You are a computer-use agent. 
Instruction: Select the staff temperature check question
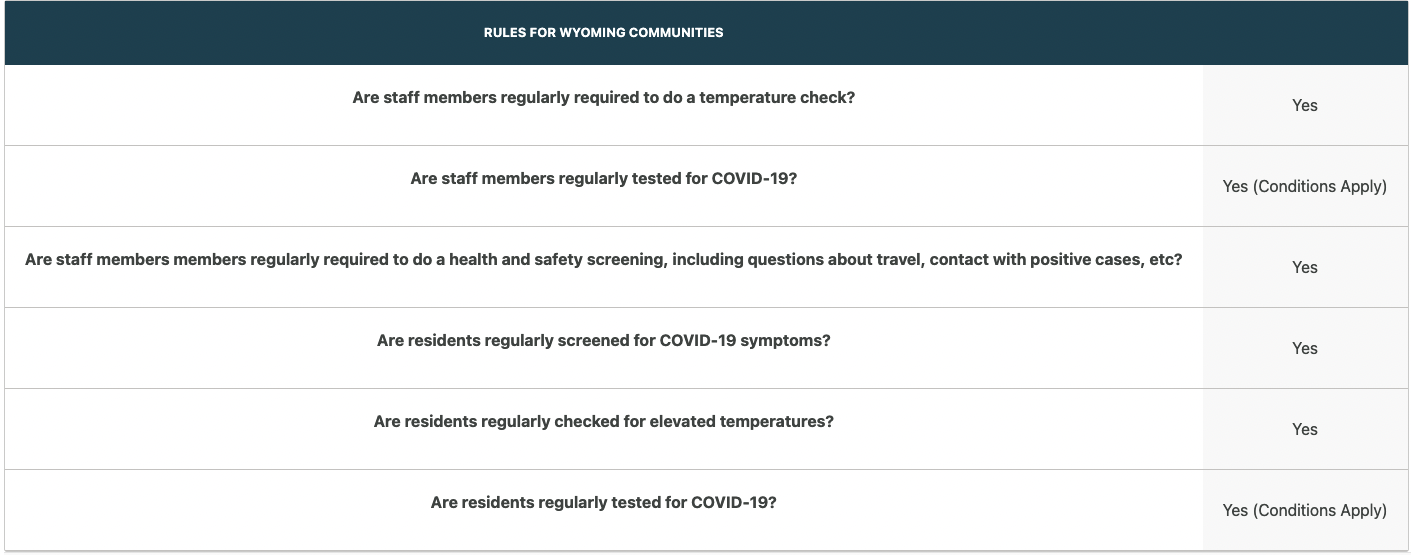[603, 98]
